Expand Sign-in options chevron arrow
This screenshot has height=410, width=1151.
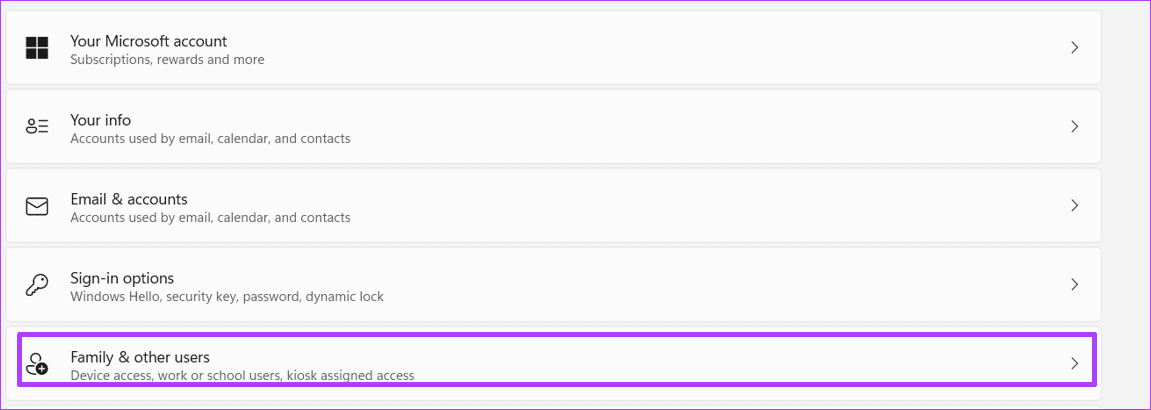(1075, 285)
